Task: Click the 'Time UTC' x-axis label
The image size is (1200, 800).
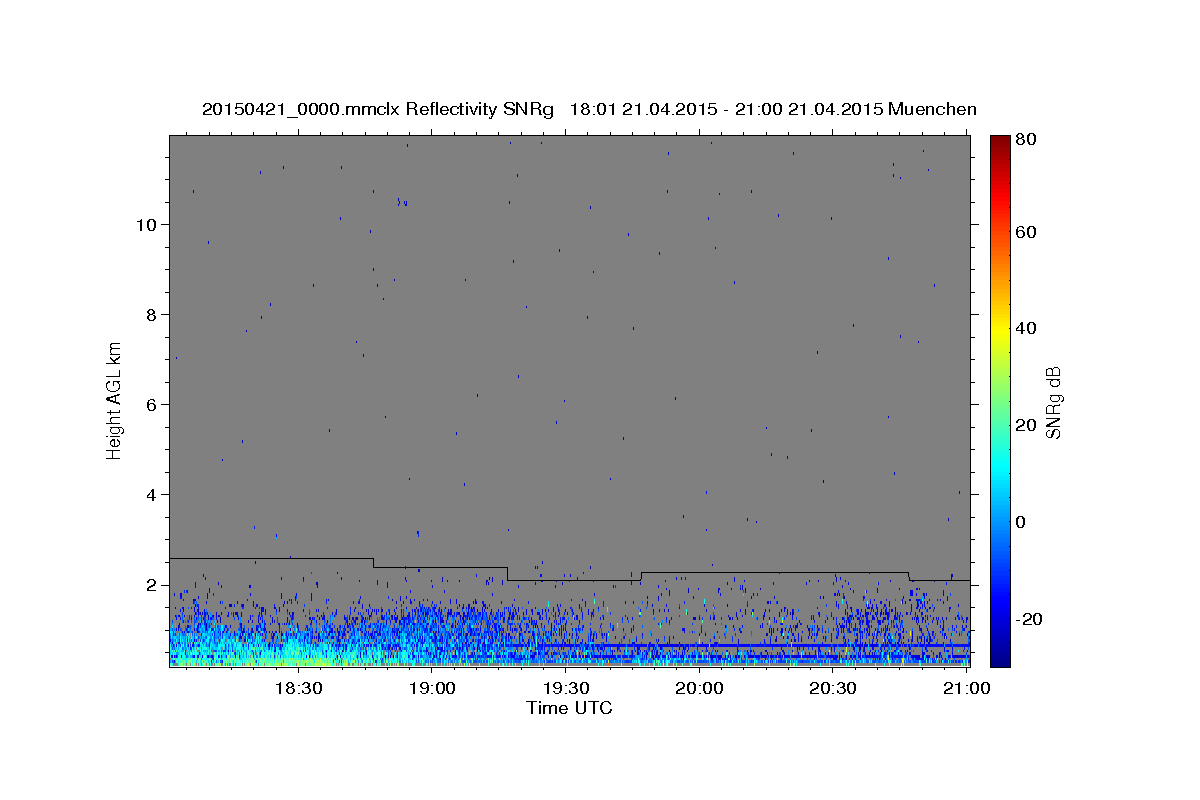Action: 569,708
